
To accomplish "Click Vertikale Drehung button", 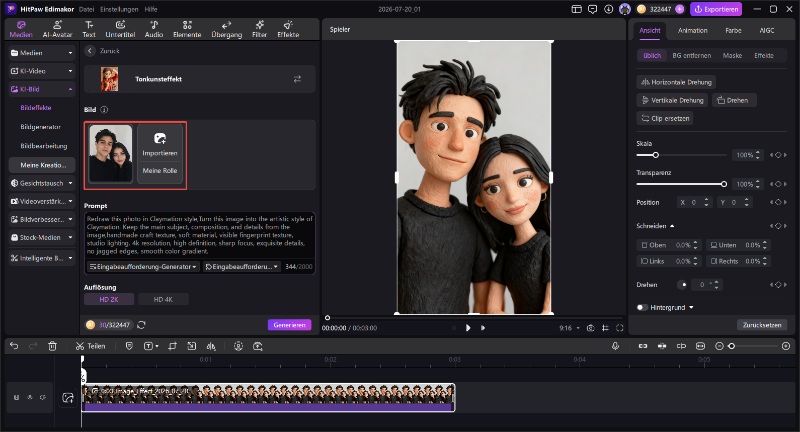I will [x=672, y=100].
